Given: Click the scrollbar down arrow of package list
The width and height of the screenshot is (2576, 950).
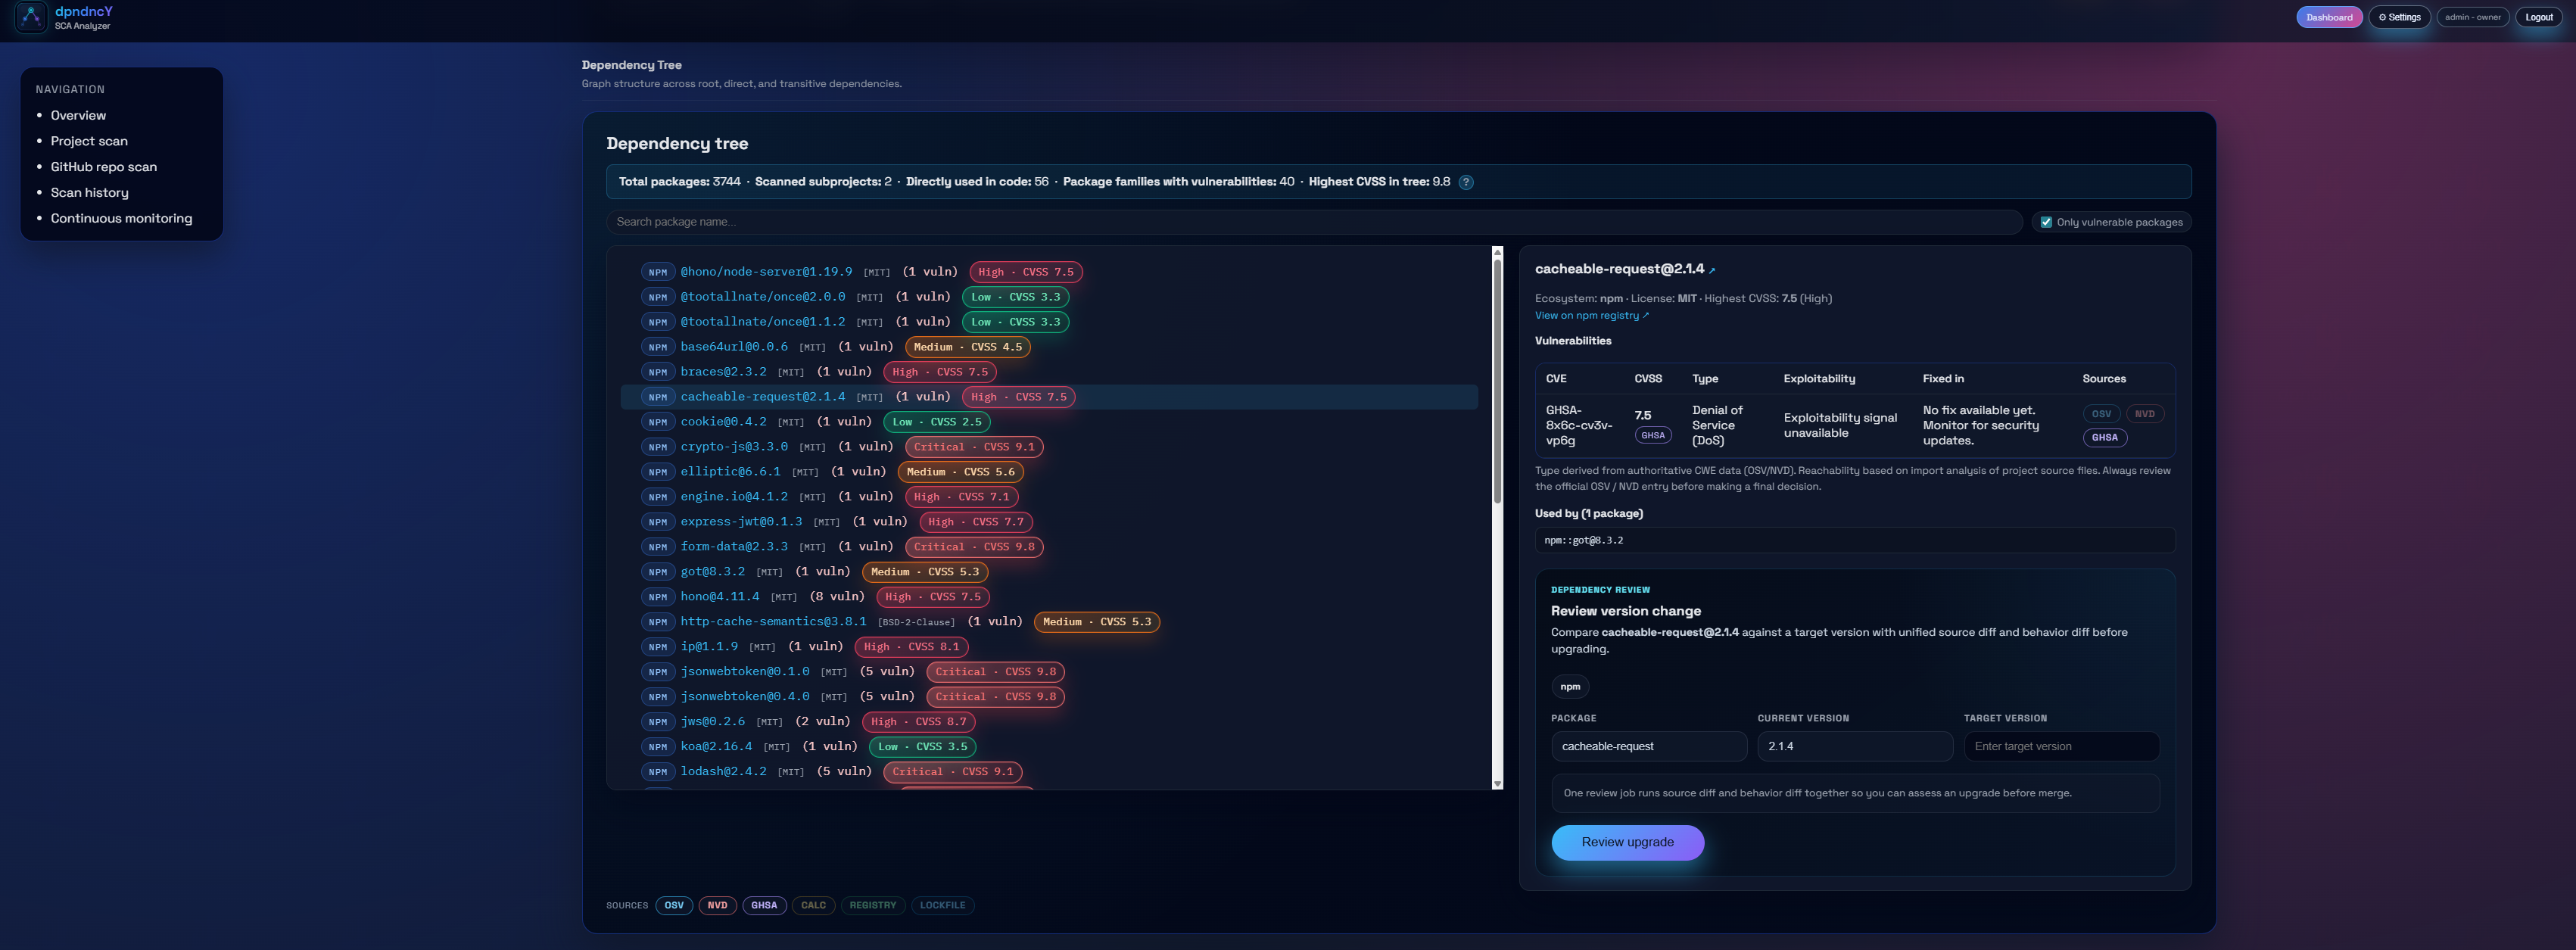Looking at the screenshot, I should 1497,783.
